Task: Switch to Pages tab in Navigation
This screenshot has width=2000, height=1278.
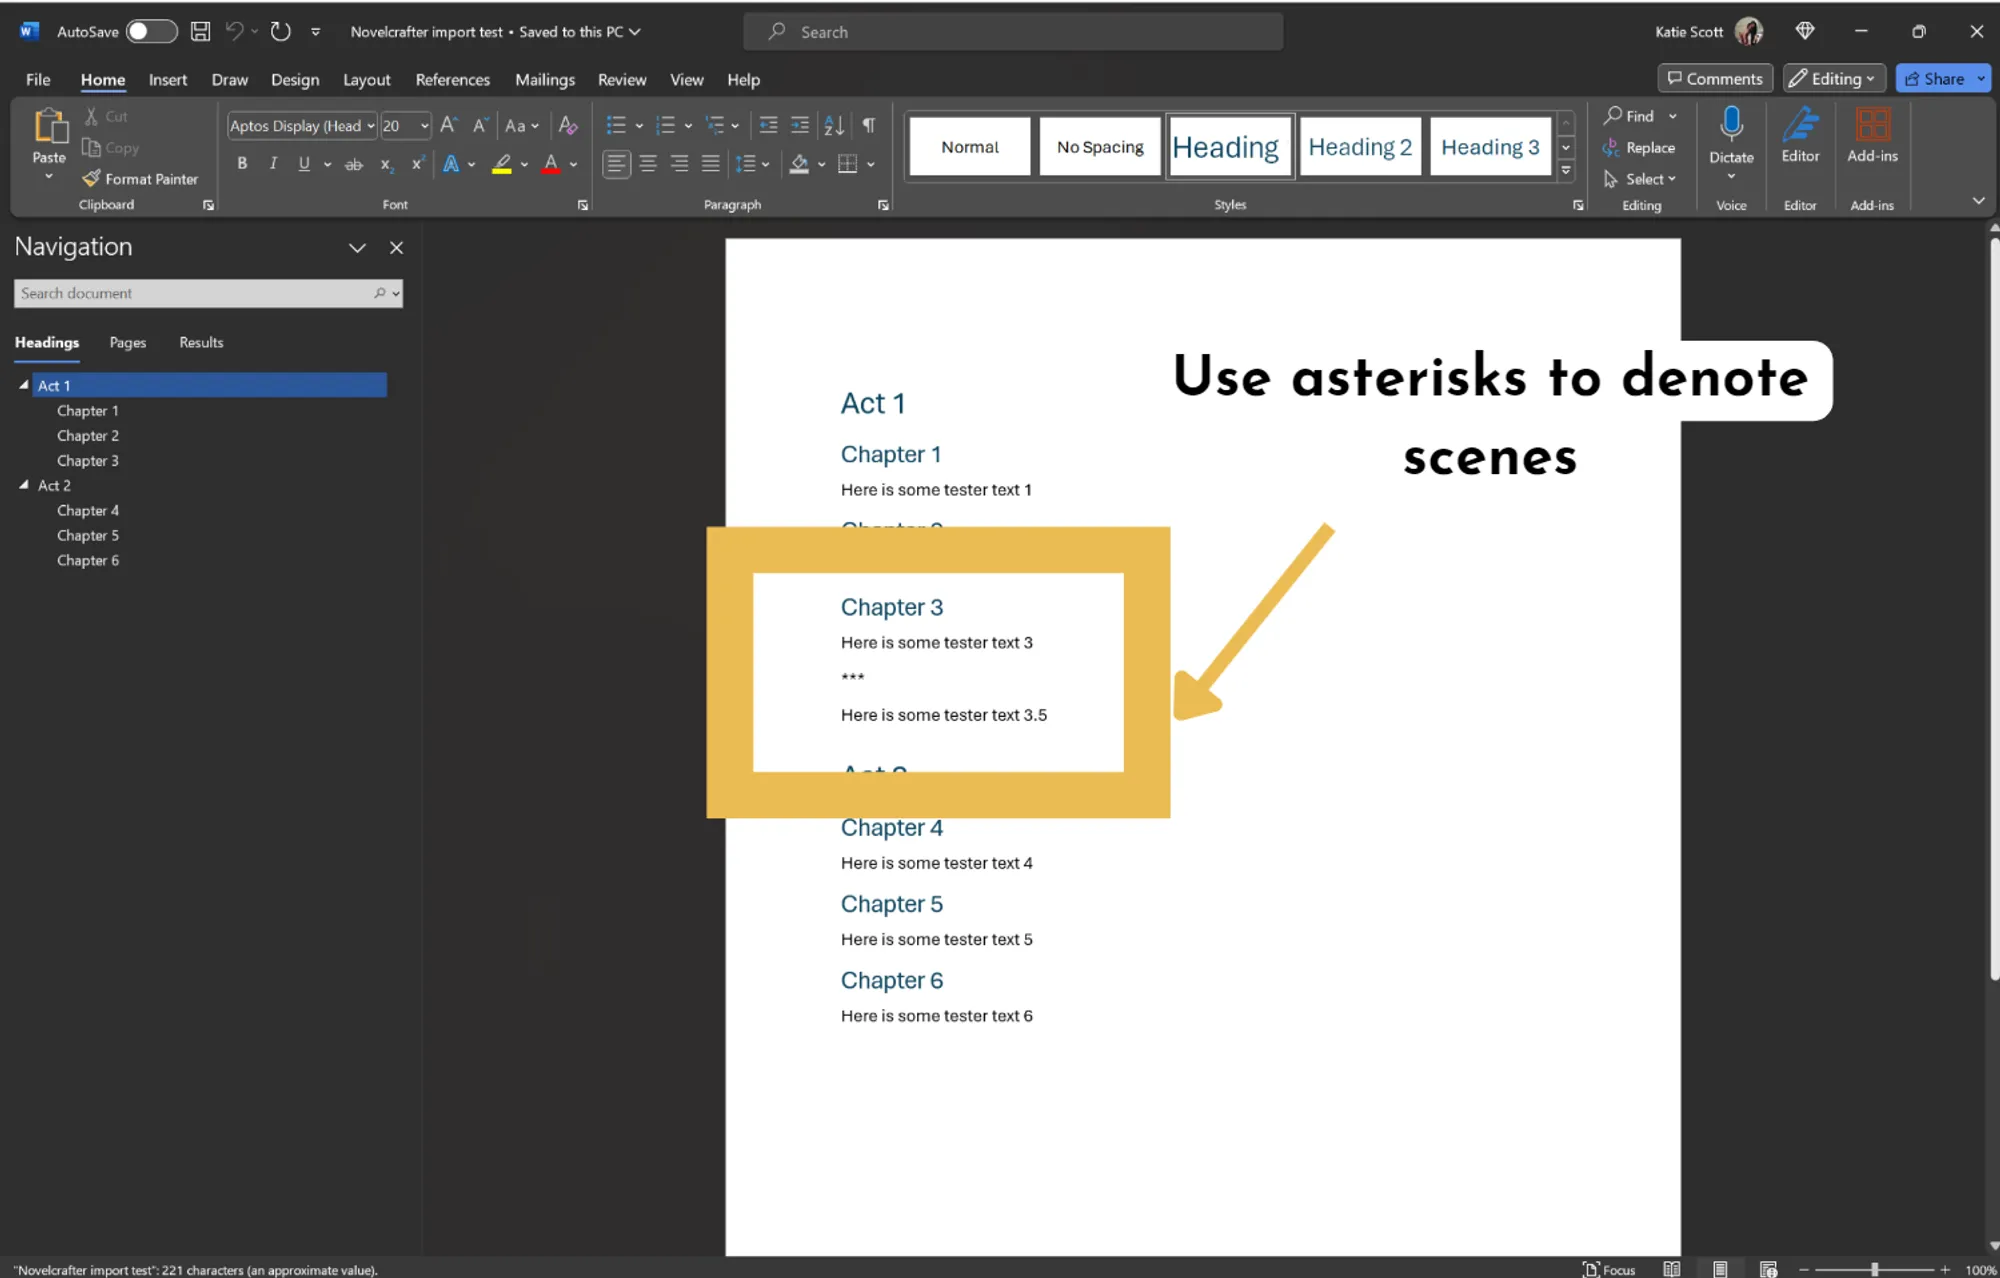Action: coord(127,341)
